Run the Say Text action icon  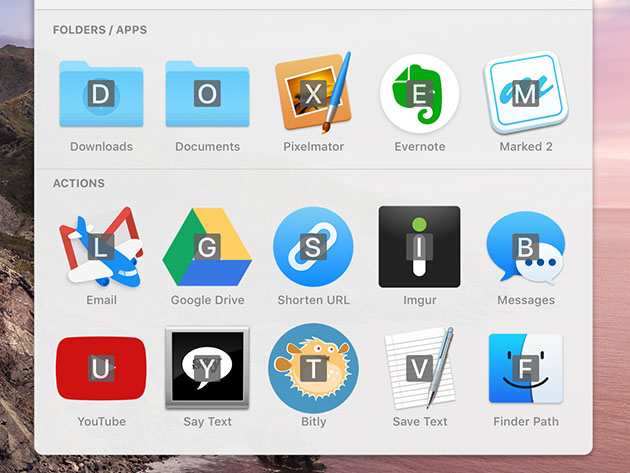tap(207, 368)
